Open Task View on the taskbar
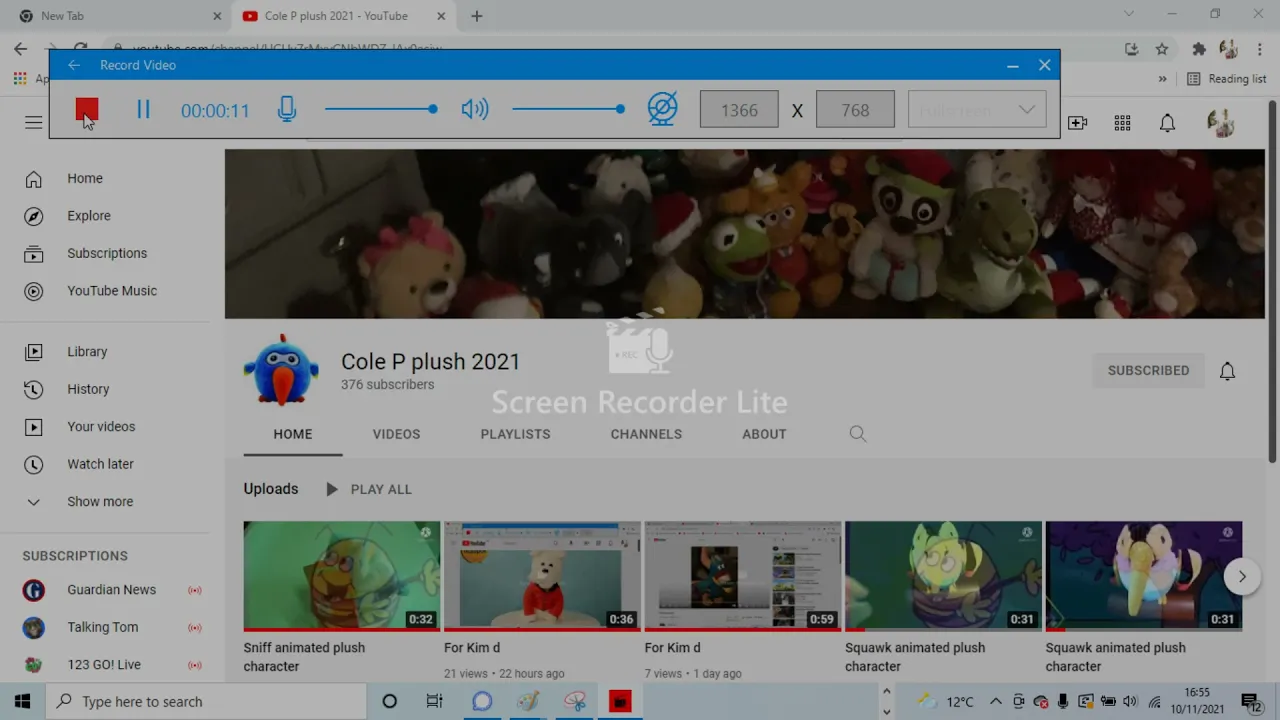 434,702
